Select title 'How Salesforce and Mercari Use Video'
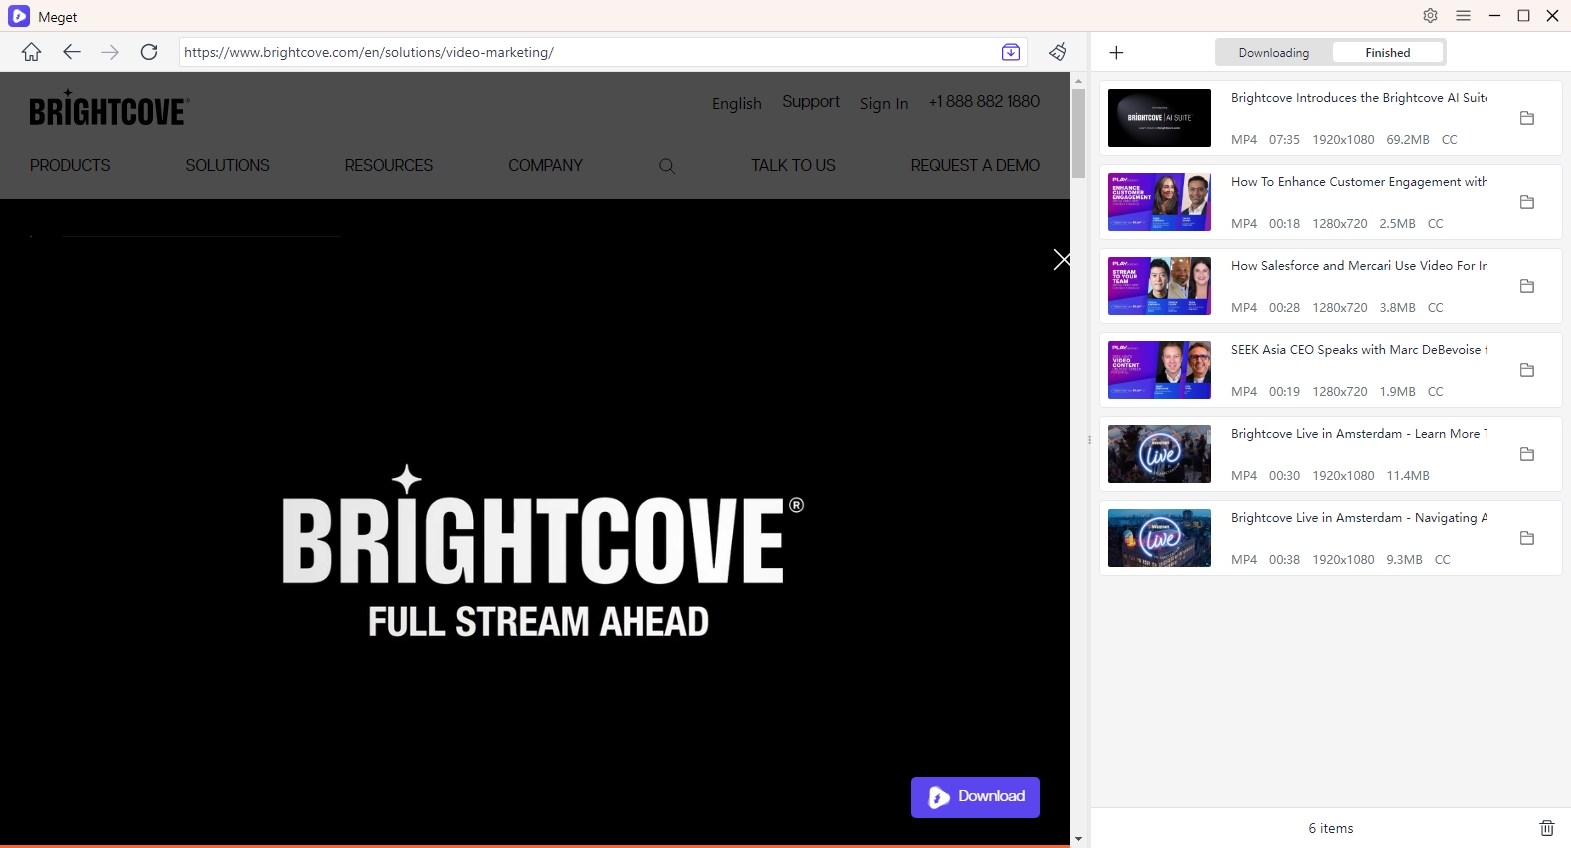This screenshot has width=1571, height=848. (1359, 266)
